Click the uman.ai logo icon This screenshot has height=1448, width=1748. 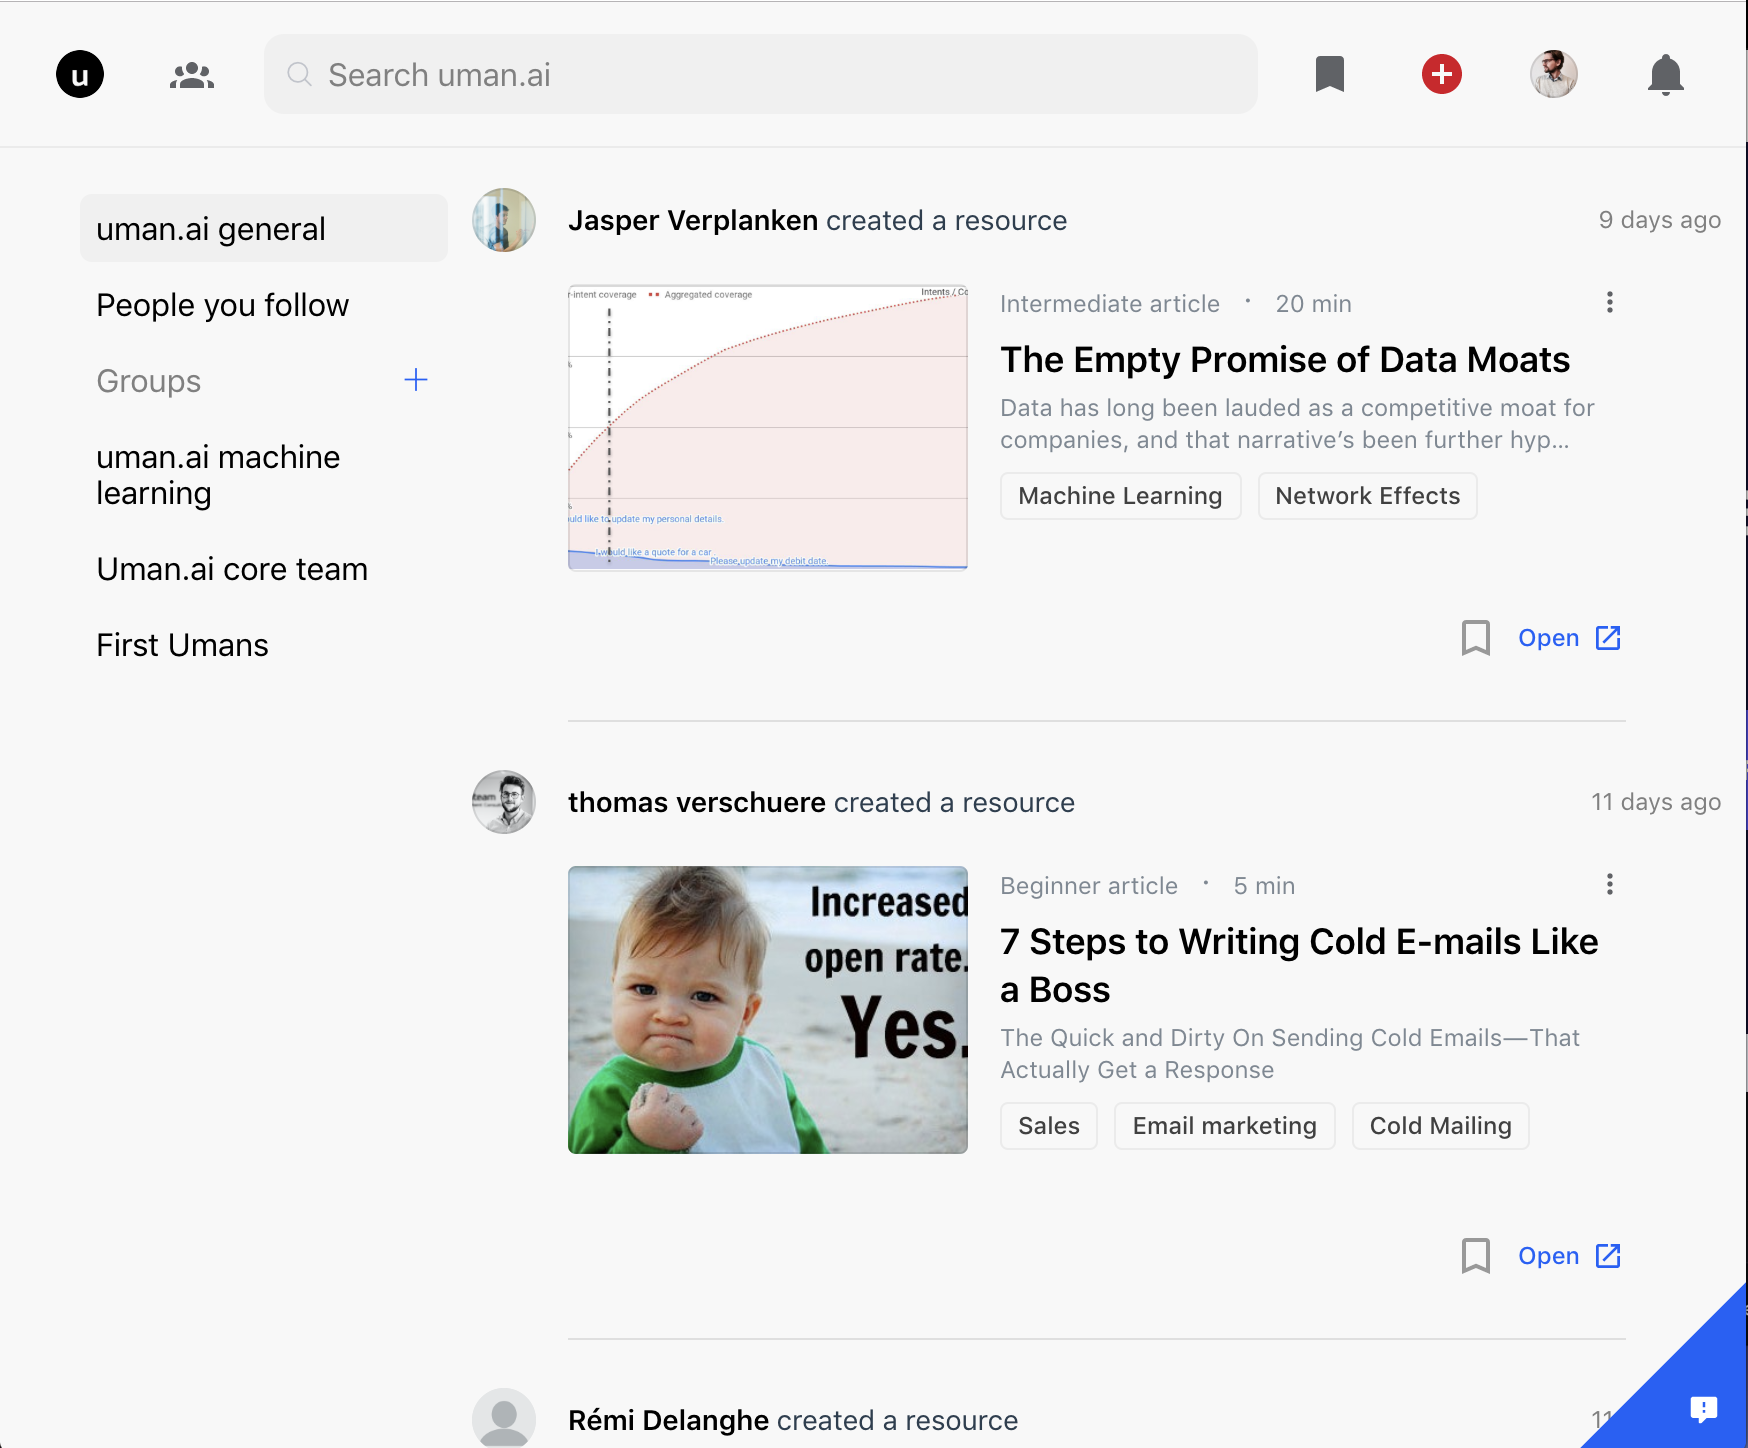pyautogui.click(x=80, y=75)
